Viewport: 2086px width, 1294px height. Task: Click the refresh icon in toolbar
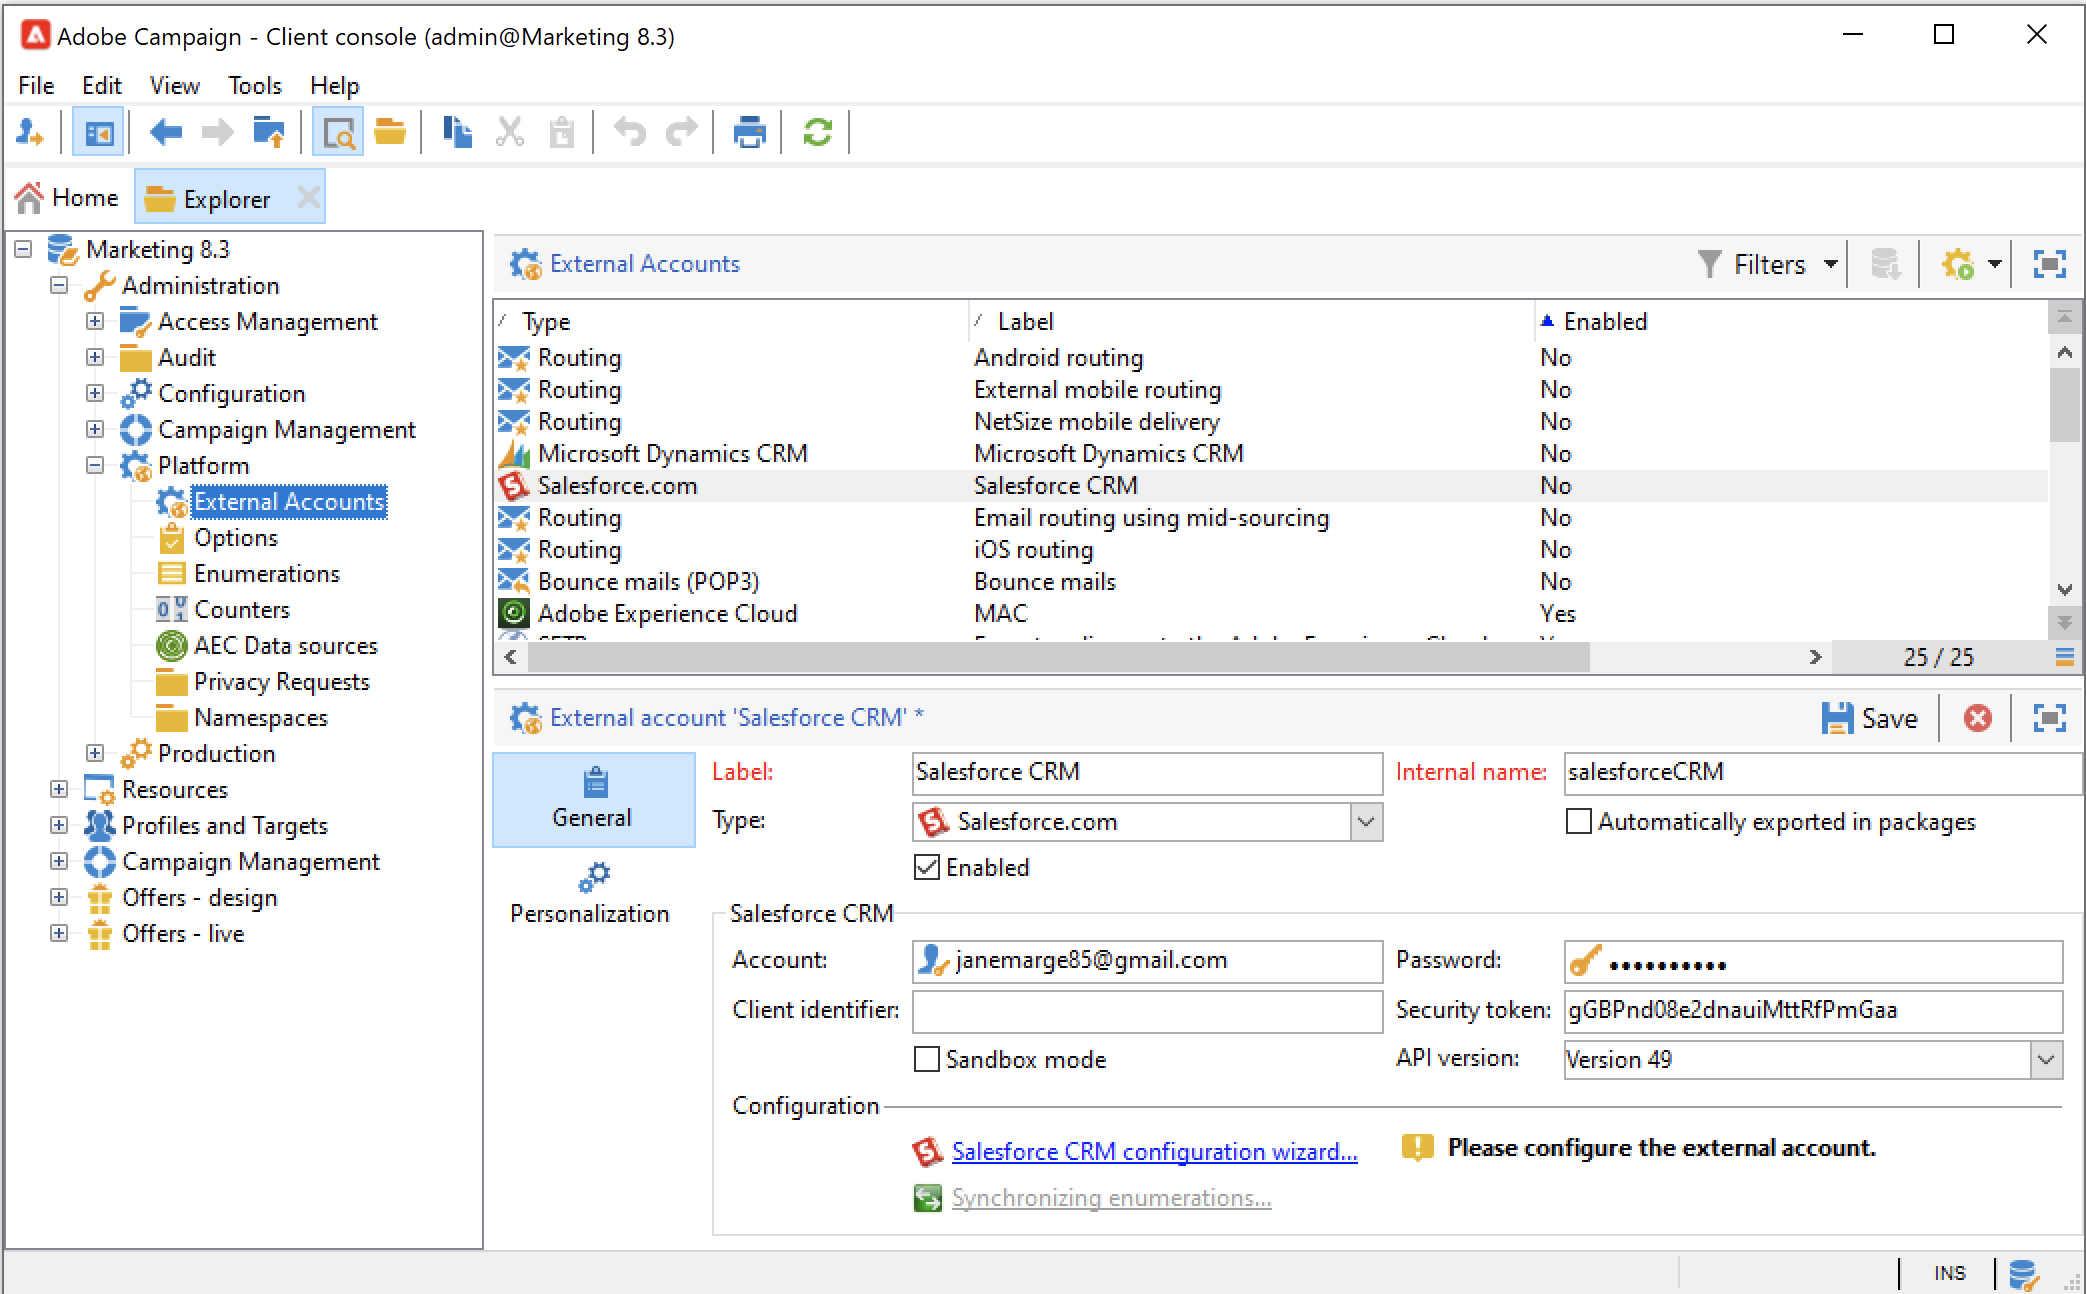817,132
